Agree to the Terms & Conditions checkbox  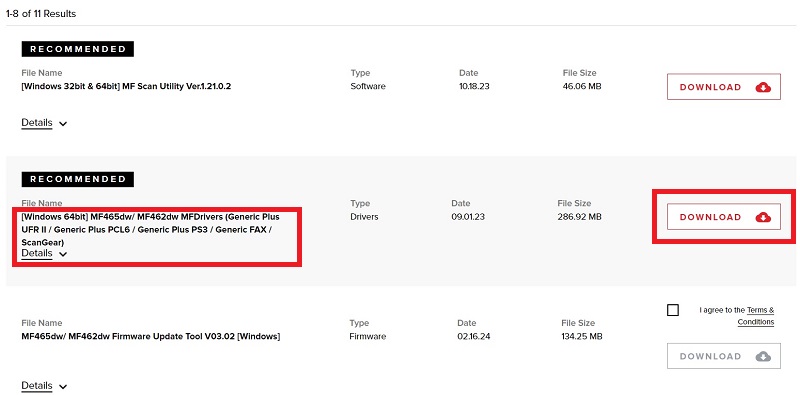click(673, 310)
